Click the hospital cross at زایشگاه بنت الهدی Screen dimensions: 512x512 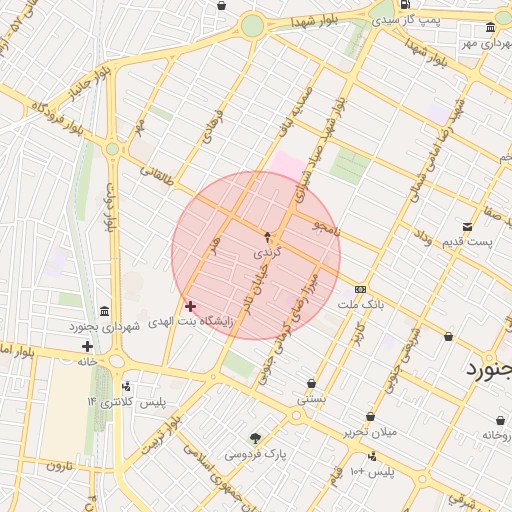(190, 306)
